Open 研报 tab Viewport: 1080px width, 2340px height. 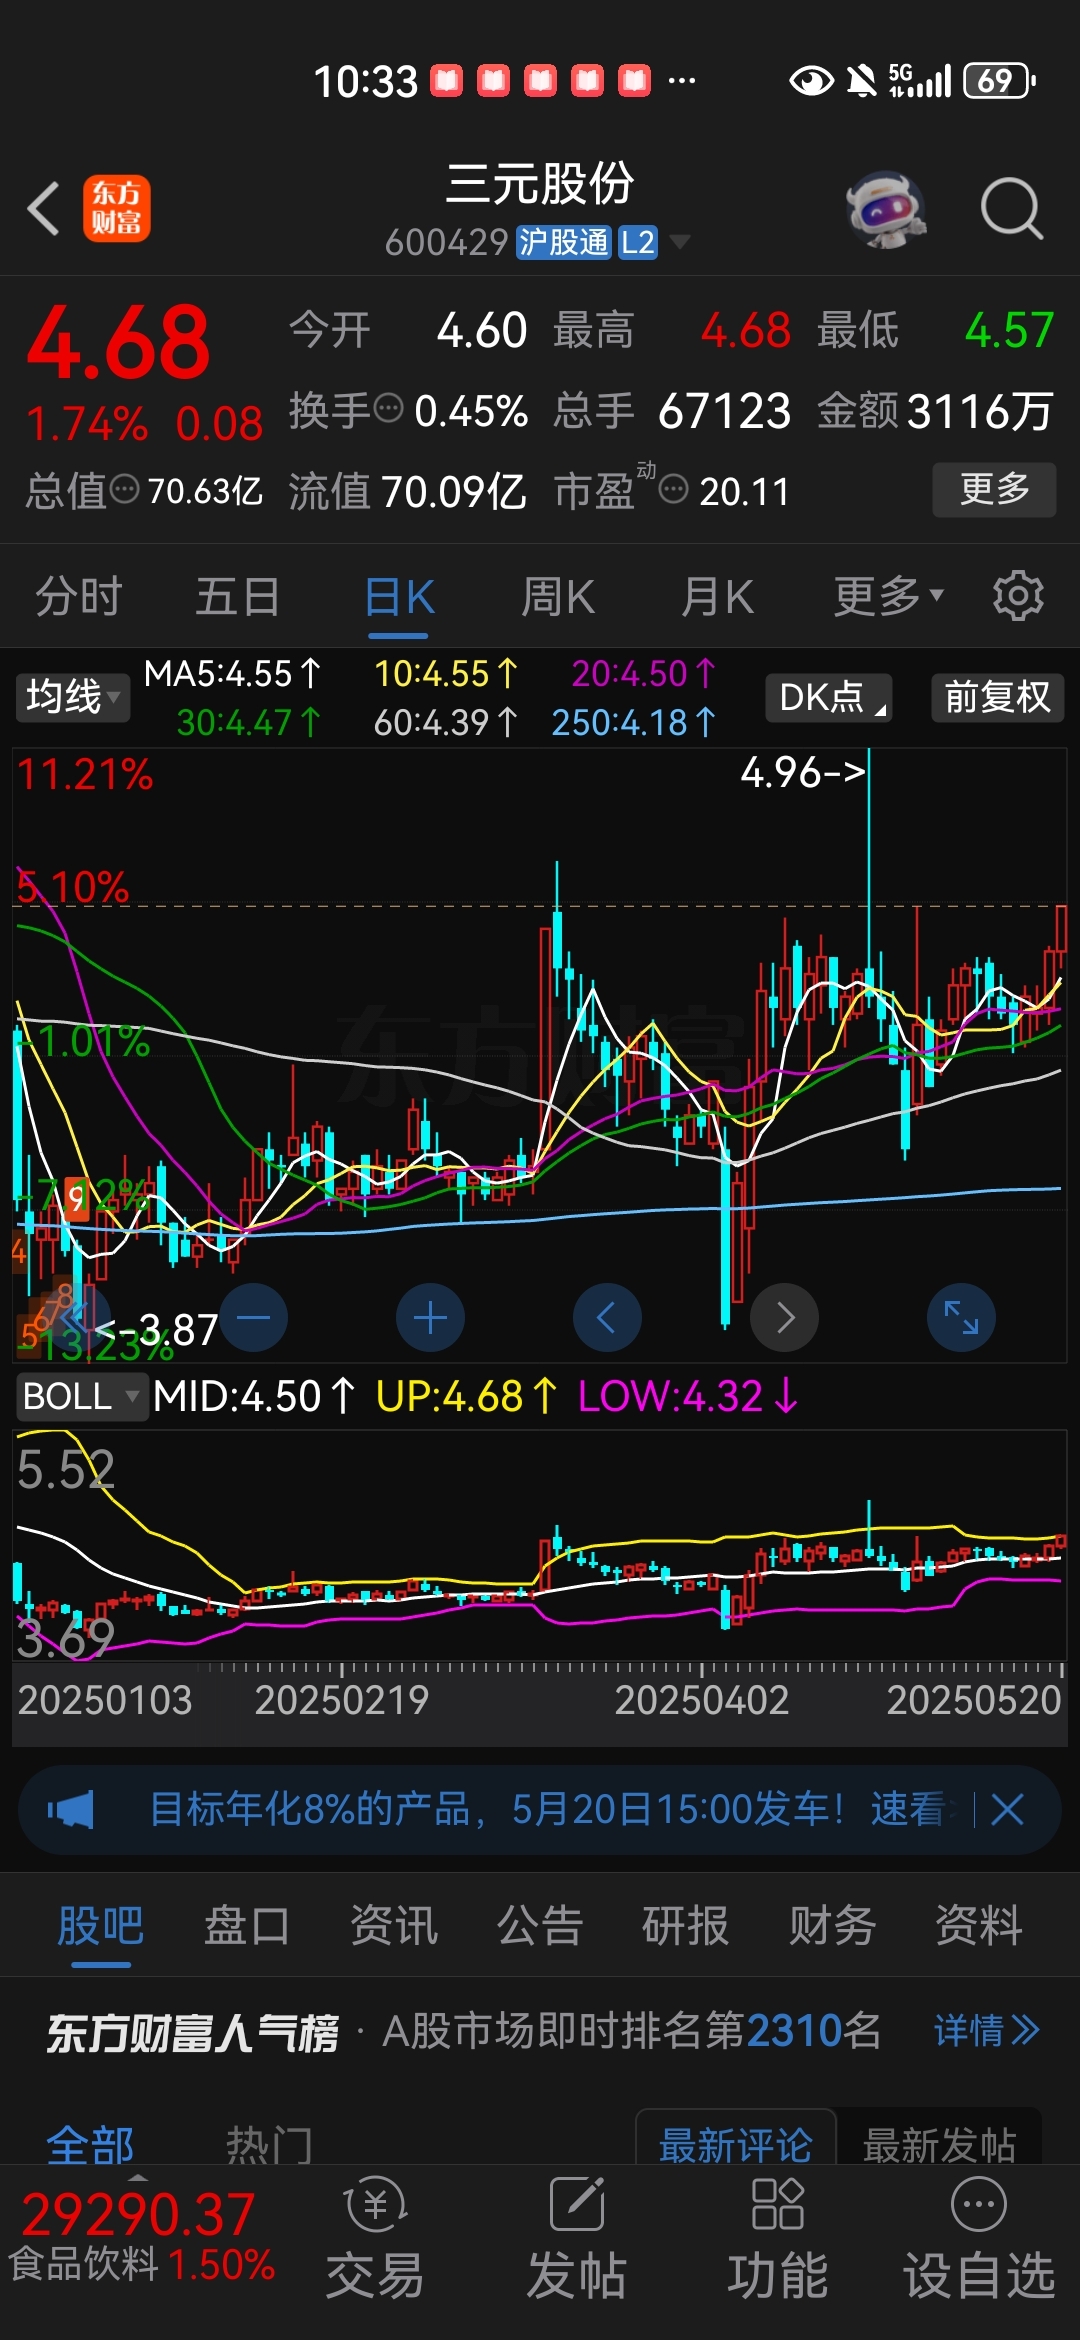coord(685,1925)
